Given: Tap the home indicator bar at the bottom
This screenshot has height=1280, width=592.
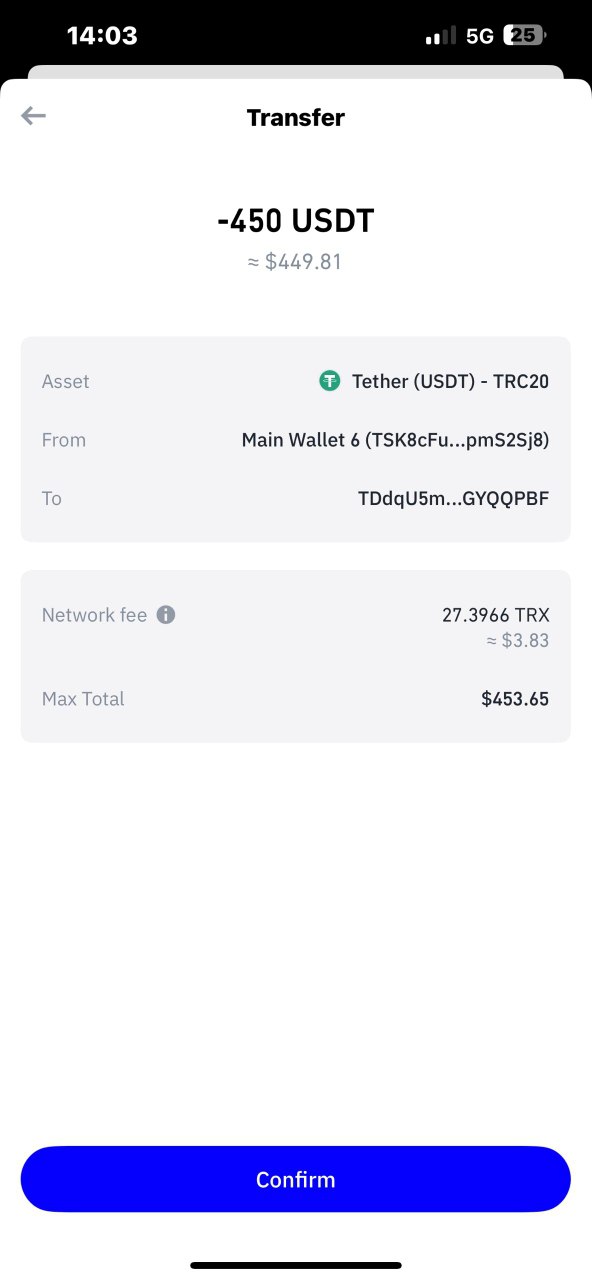Looking at the screenshot, I should coord(296,1265).
